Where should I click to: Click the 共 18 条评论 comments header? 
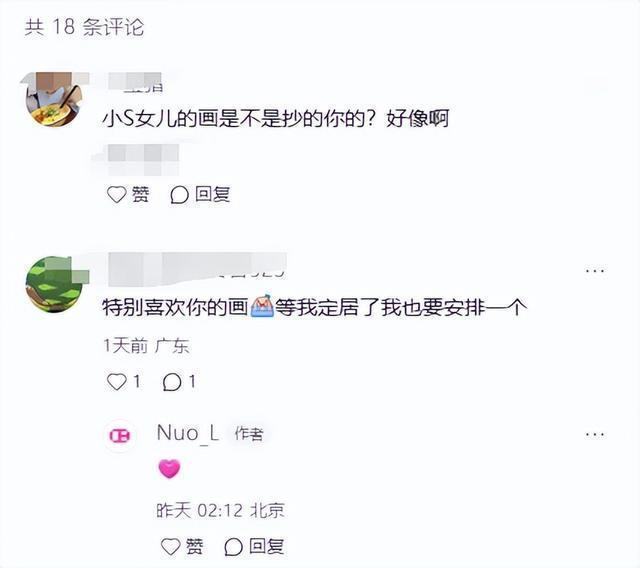pos(84,27)
